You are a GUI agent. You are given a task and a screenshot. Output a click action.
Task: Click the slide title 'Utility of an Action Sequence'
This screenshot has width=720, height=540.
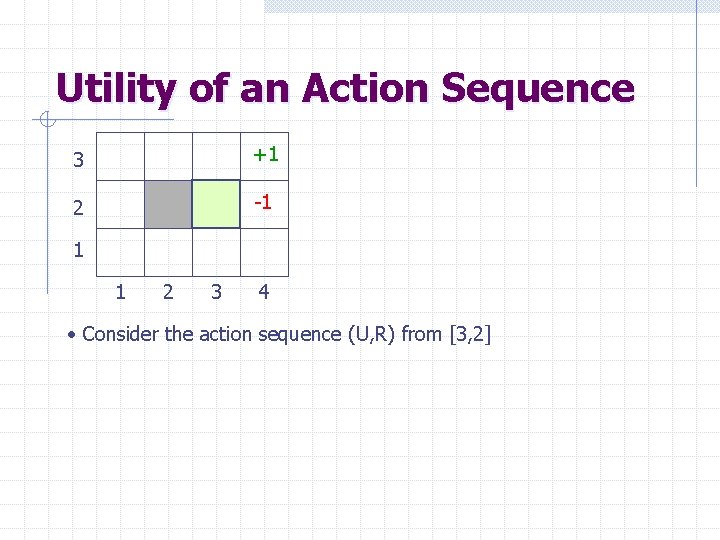click(345, 88)
